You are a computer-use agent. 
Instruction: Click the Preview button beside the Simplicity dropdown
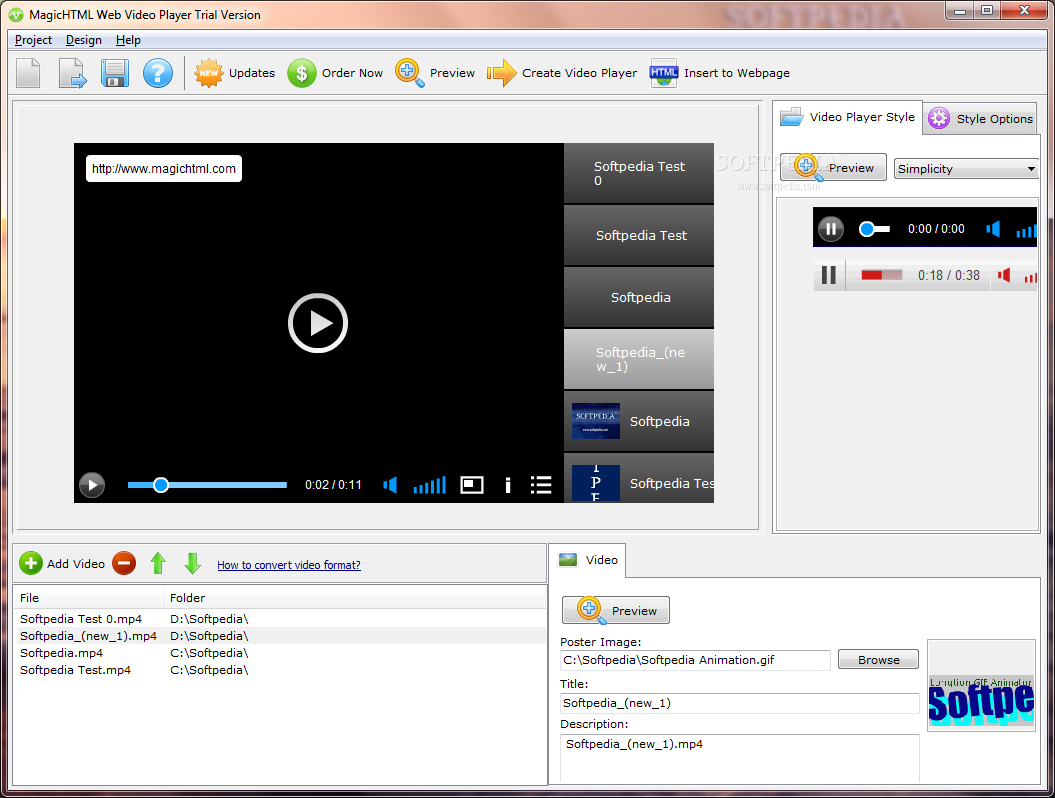[834, 168]
